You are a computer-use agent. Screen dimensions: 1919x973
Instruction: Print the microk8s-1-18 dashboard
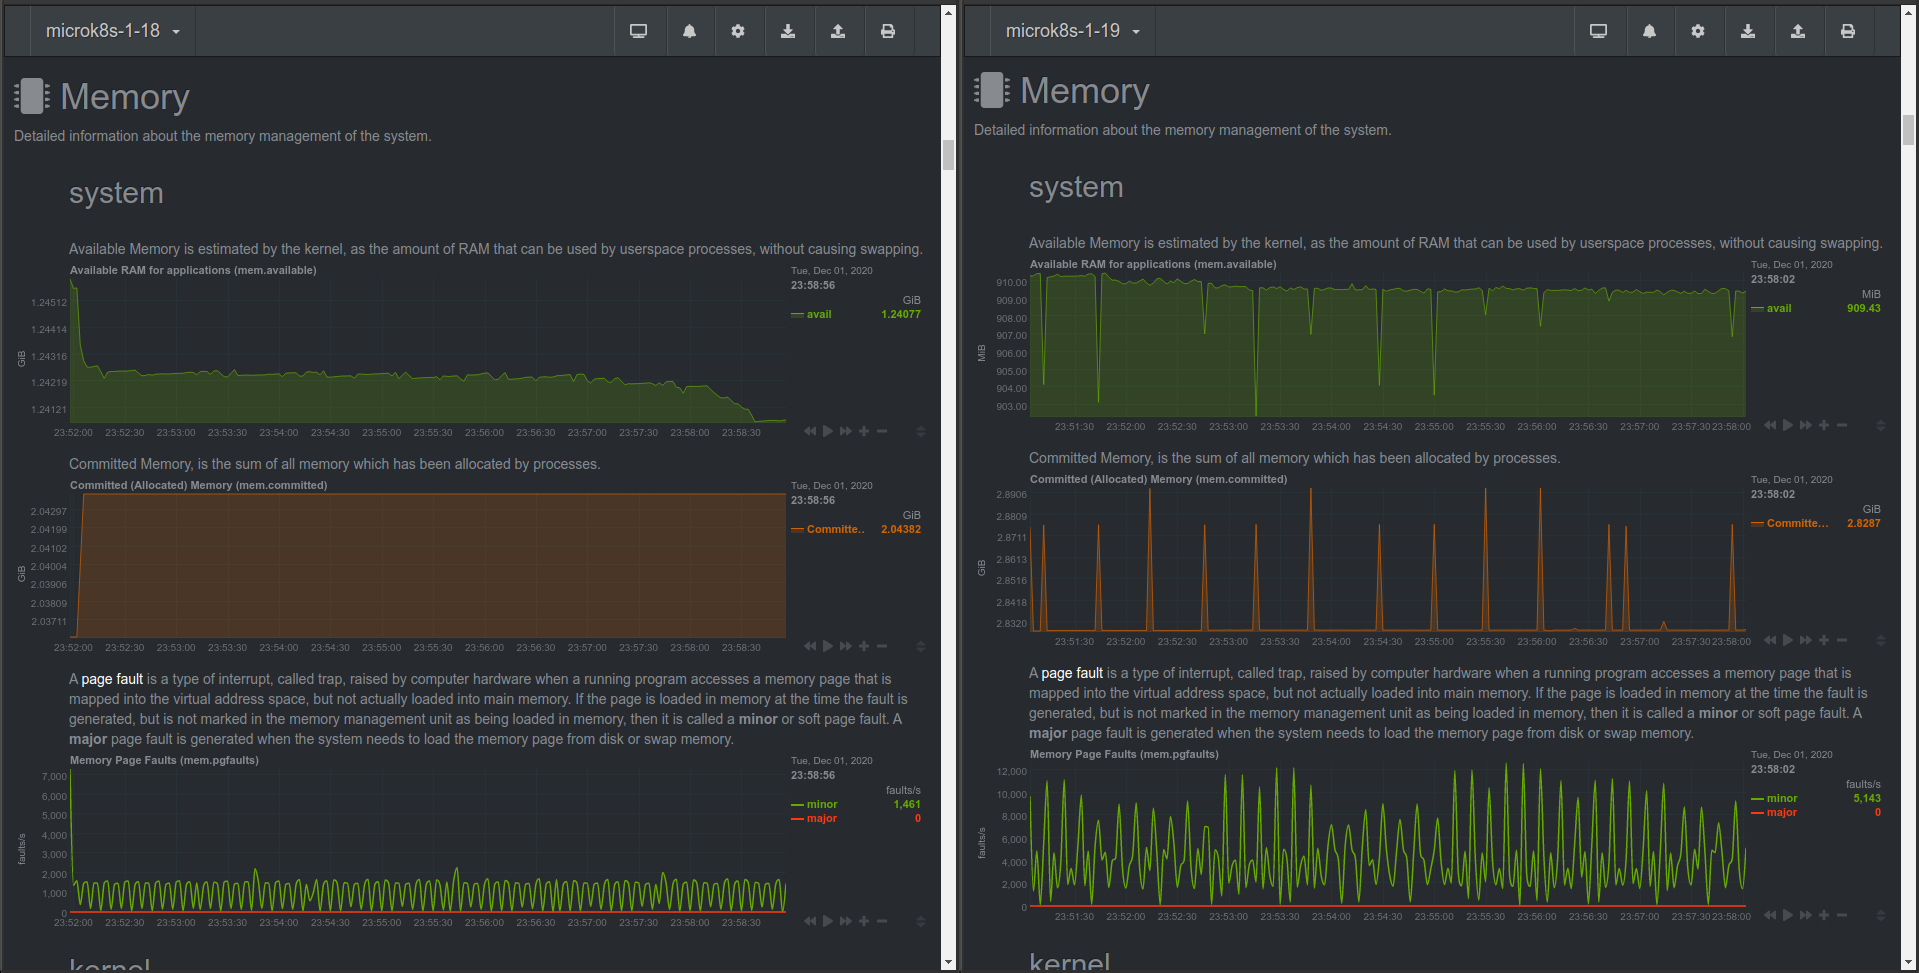[889, 31]
